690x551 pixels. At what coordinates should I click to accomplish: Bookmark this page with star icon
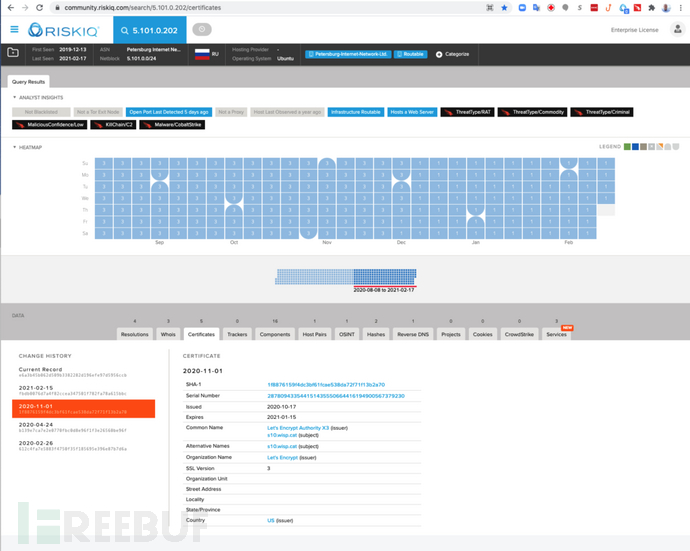point(504,7)
